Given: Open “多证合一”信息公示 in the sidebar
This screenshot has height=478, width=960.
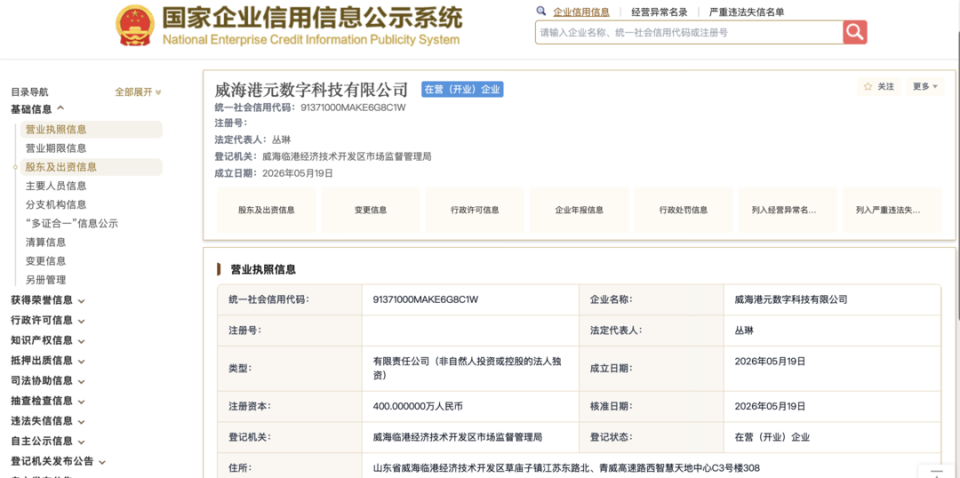Looking at the screenshot, I should pyautogui.click(x=72, y=223).
